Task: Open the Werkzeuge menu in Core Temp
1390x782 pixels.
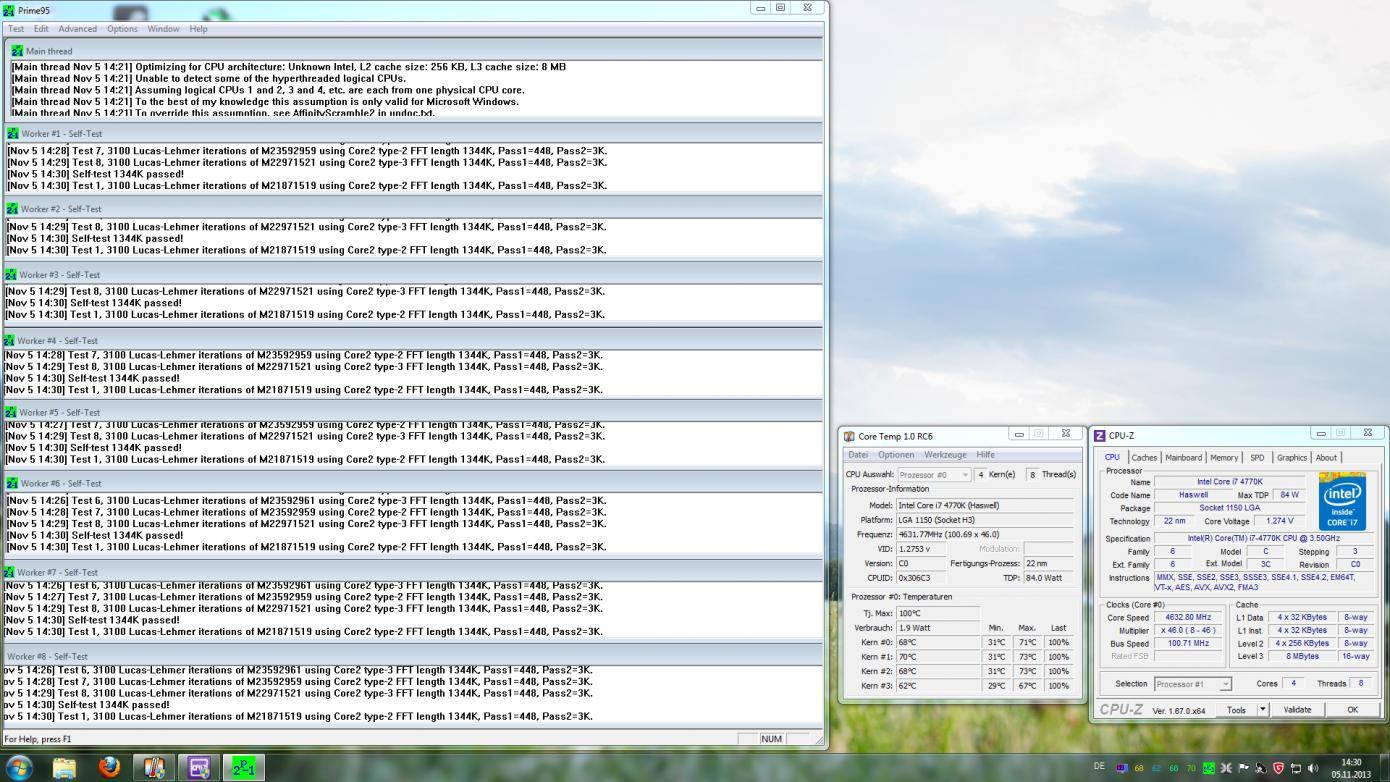Action: 945,455
